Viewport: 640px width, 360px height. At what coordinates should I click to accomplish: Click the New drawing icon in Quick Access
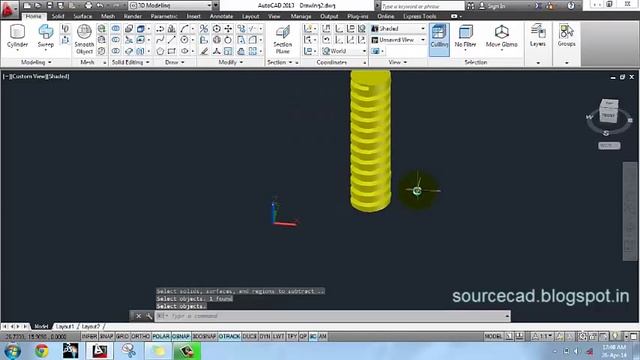point(27,5)
